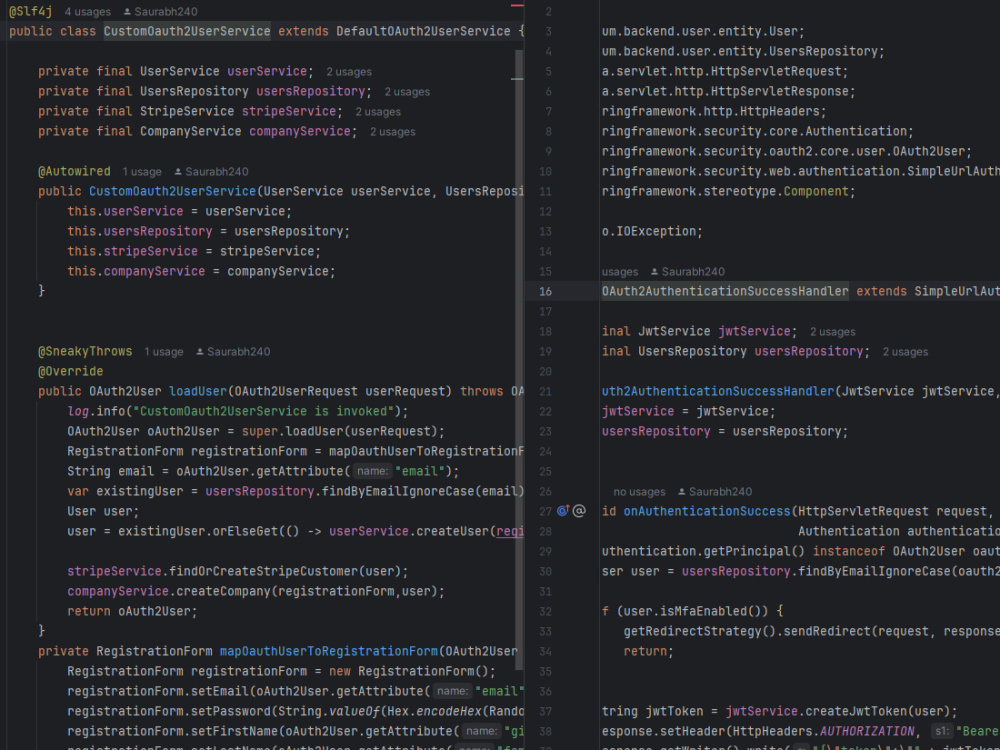1000x750 pixels.
Task: Click the highlighted CustomOauth2UserService class name in the declaration
Action: point(187,31)
